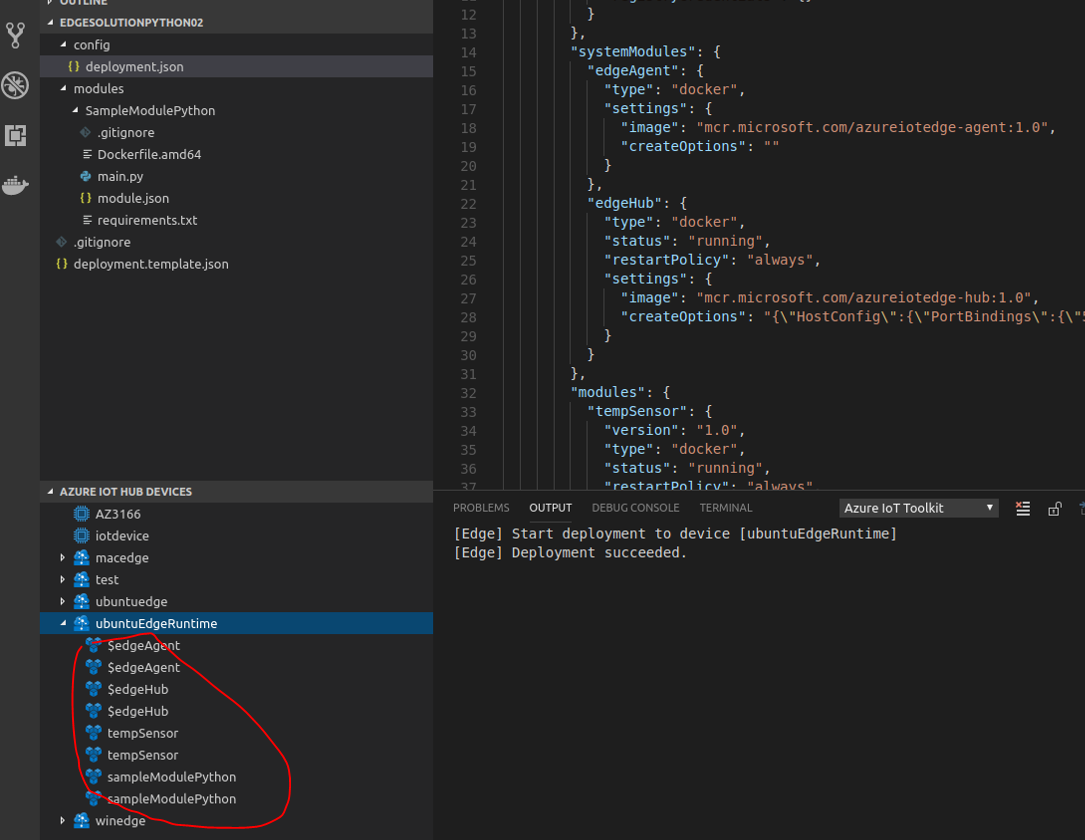Click the requirements.txt file icon

coord(87,220)
